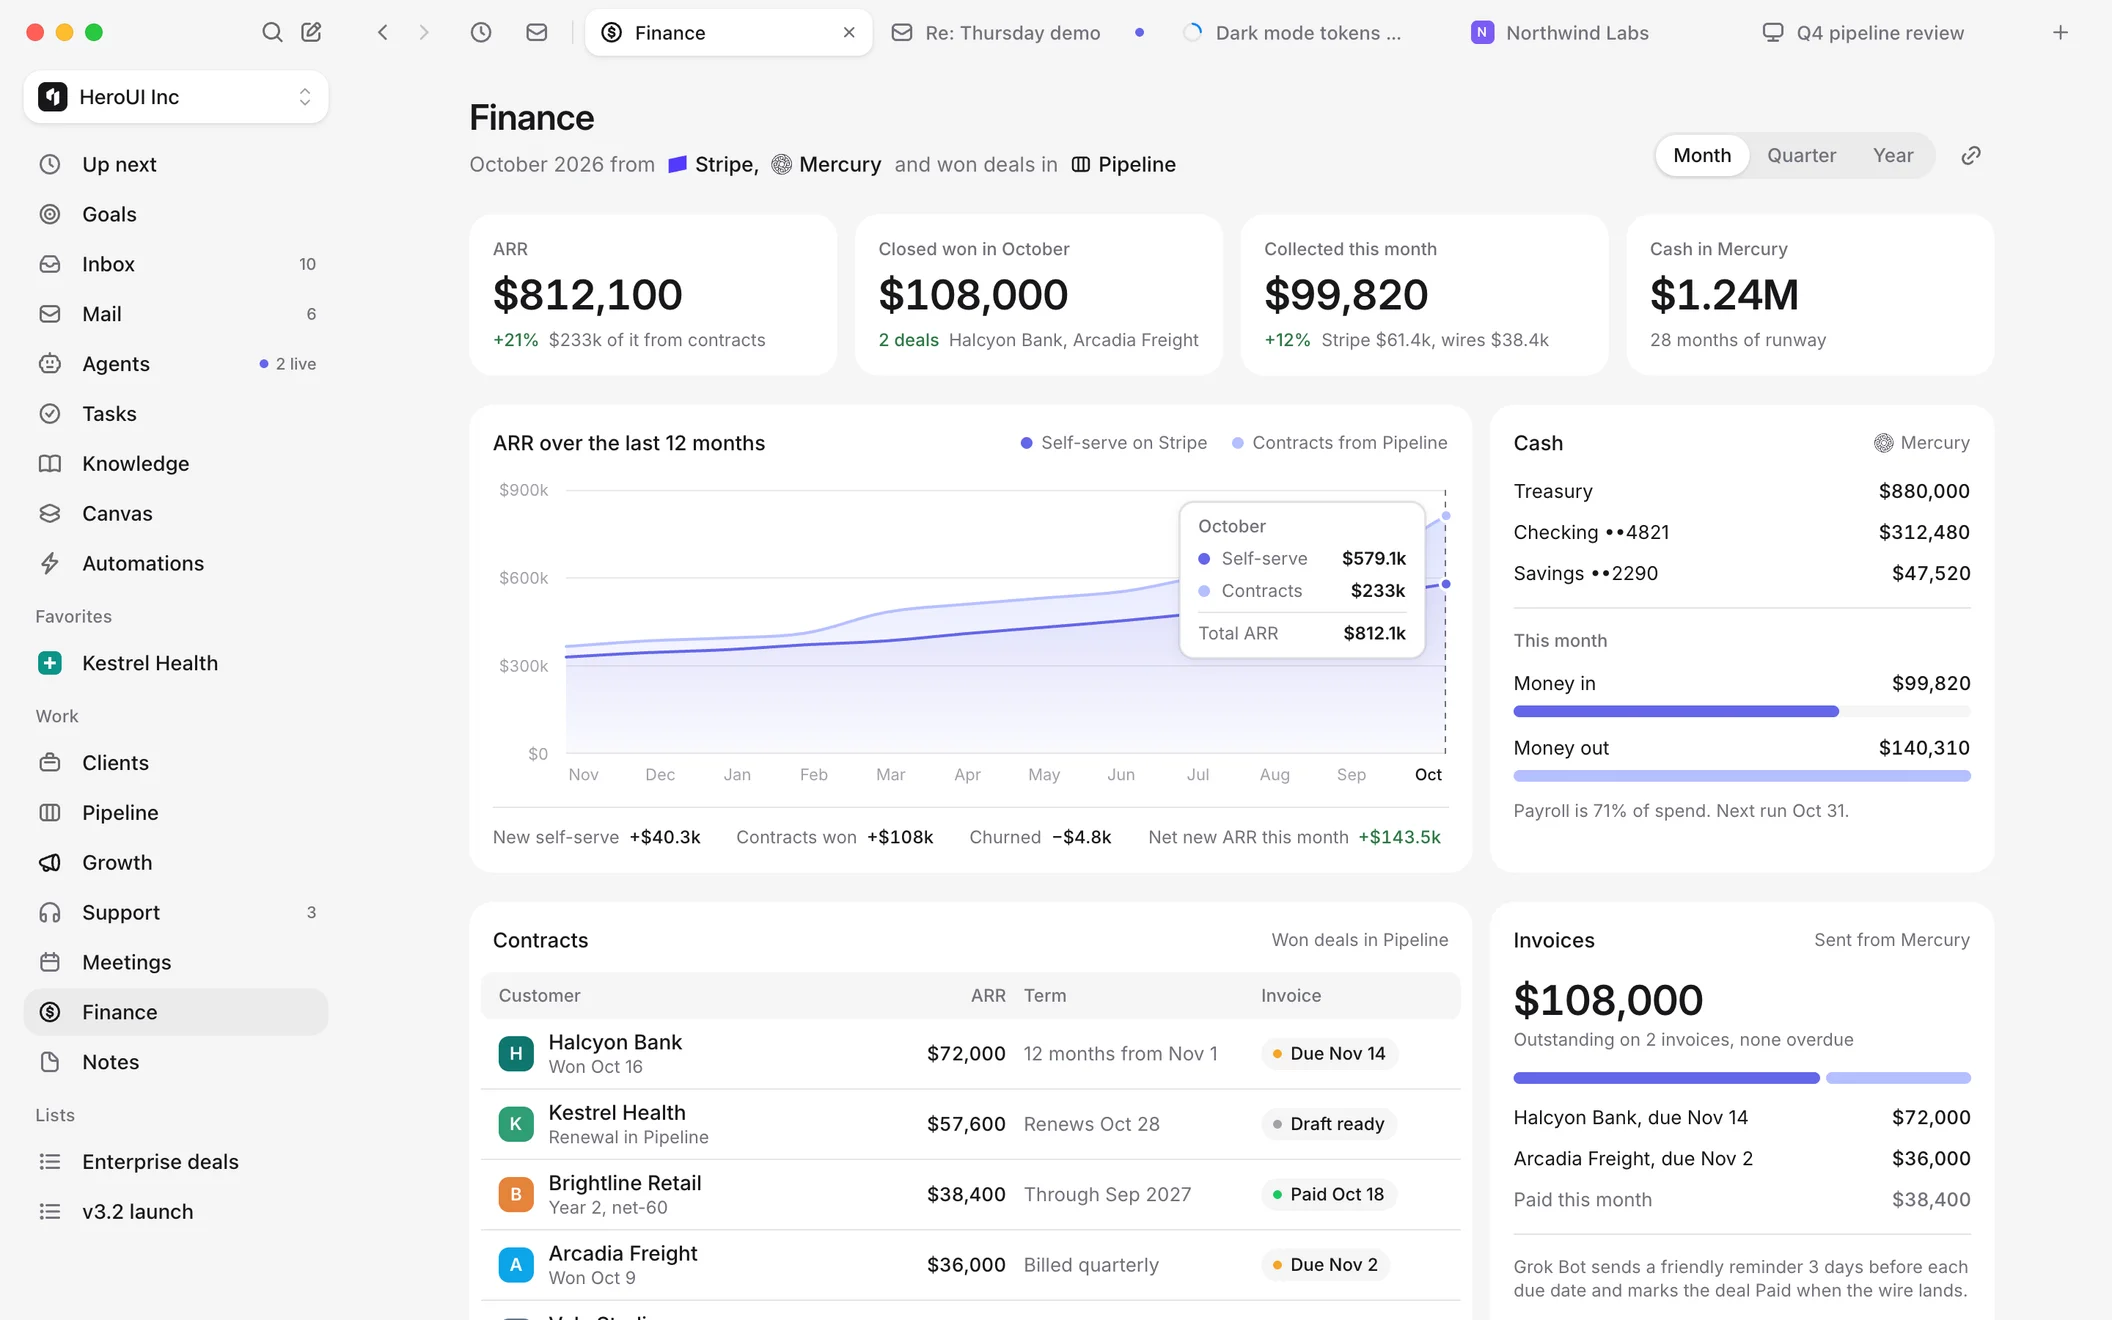
Task: Switch to Re: Thursday demo tab
Action: point(1017,32)
